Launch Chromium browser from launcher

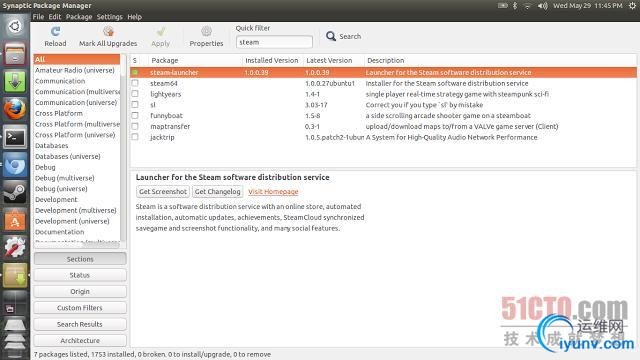point(15,164)
